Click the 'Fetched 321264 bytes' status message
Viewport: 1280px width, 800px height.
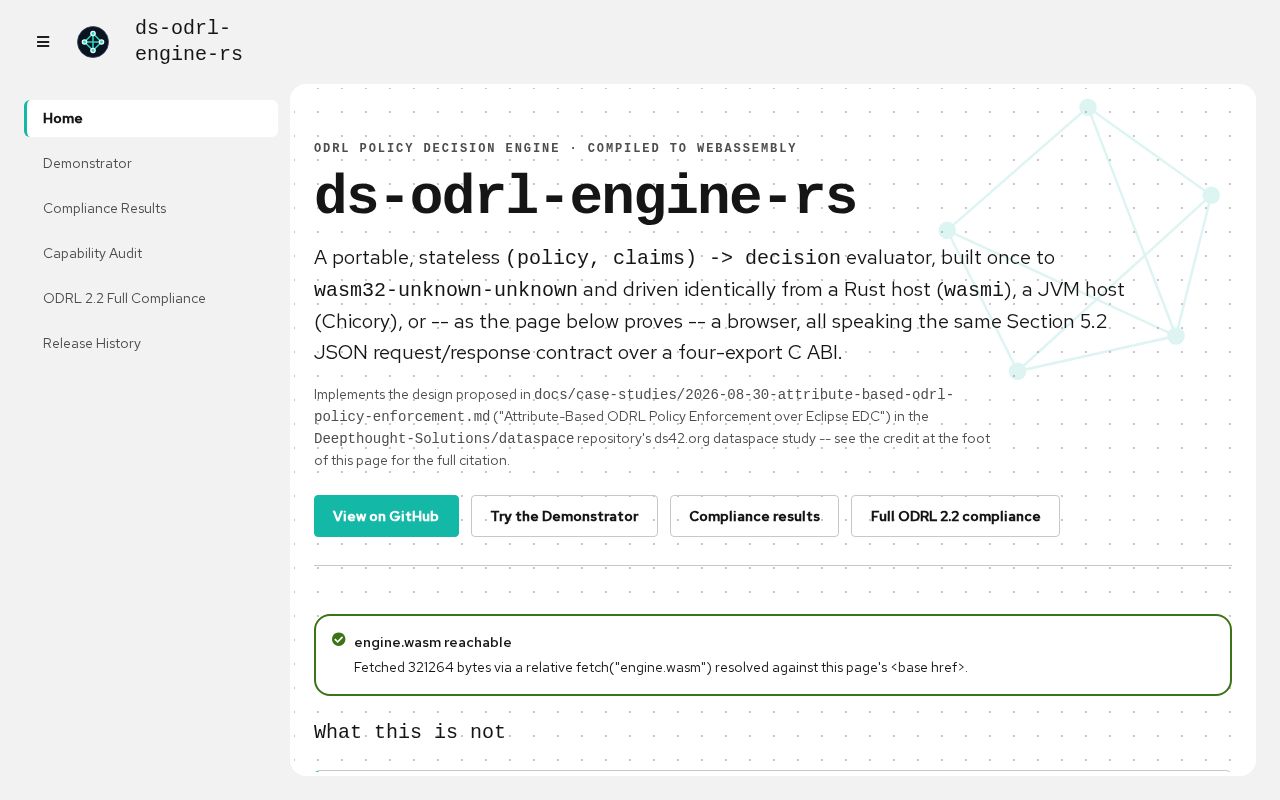point(661,667)
